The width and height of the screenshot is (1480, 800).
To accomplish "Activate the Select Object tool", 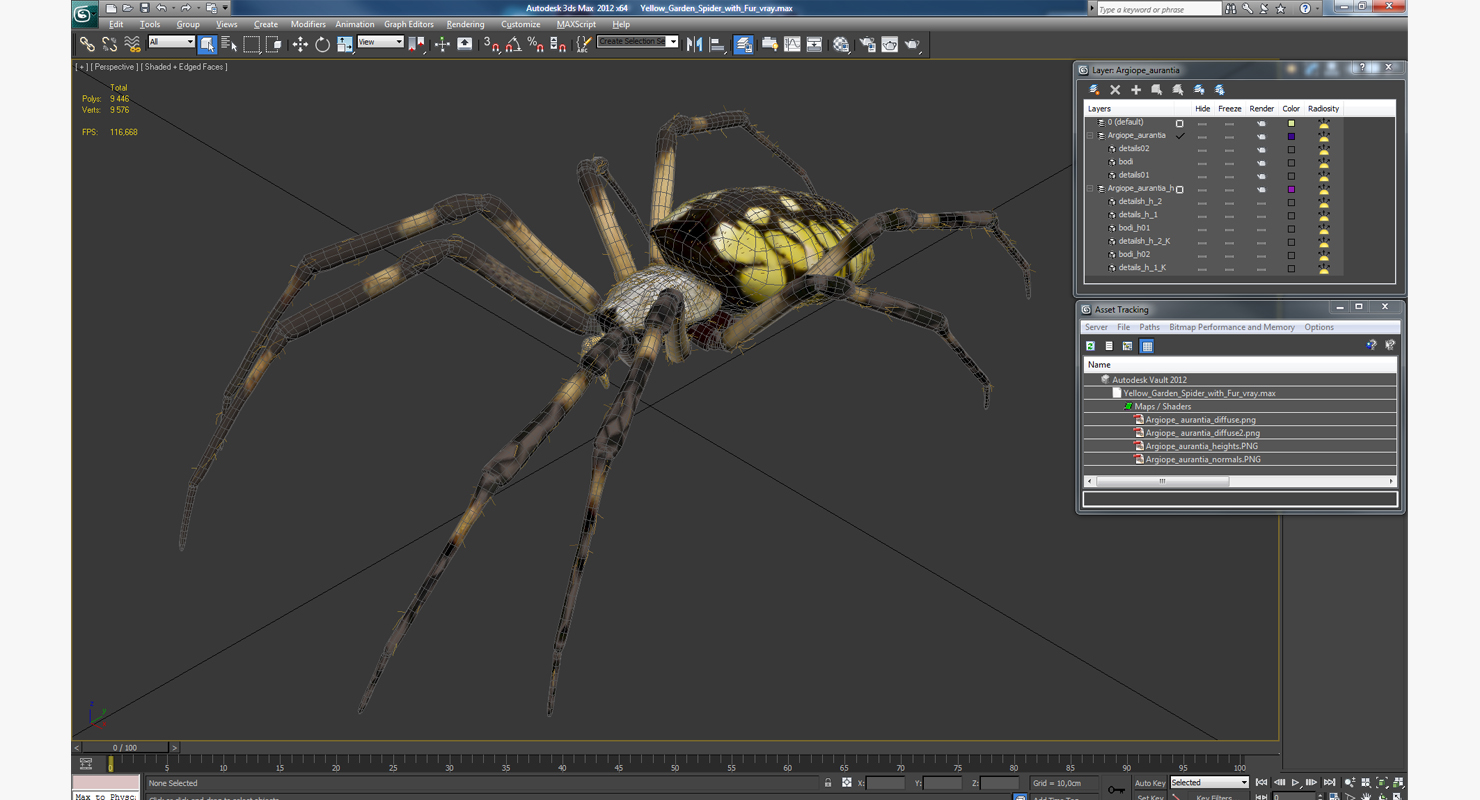I will pyautogui.click(x=207, y=44).
